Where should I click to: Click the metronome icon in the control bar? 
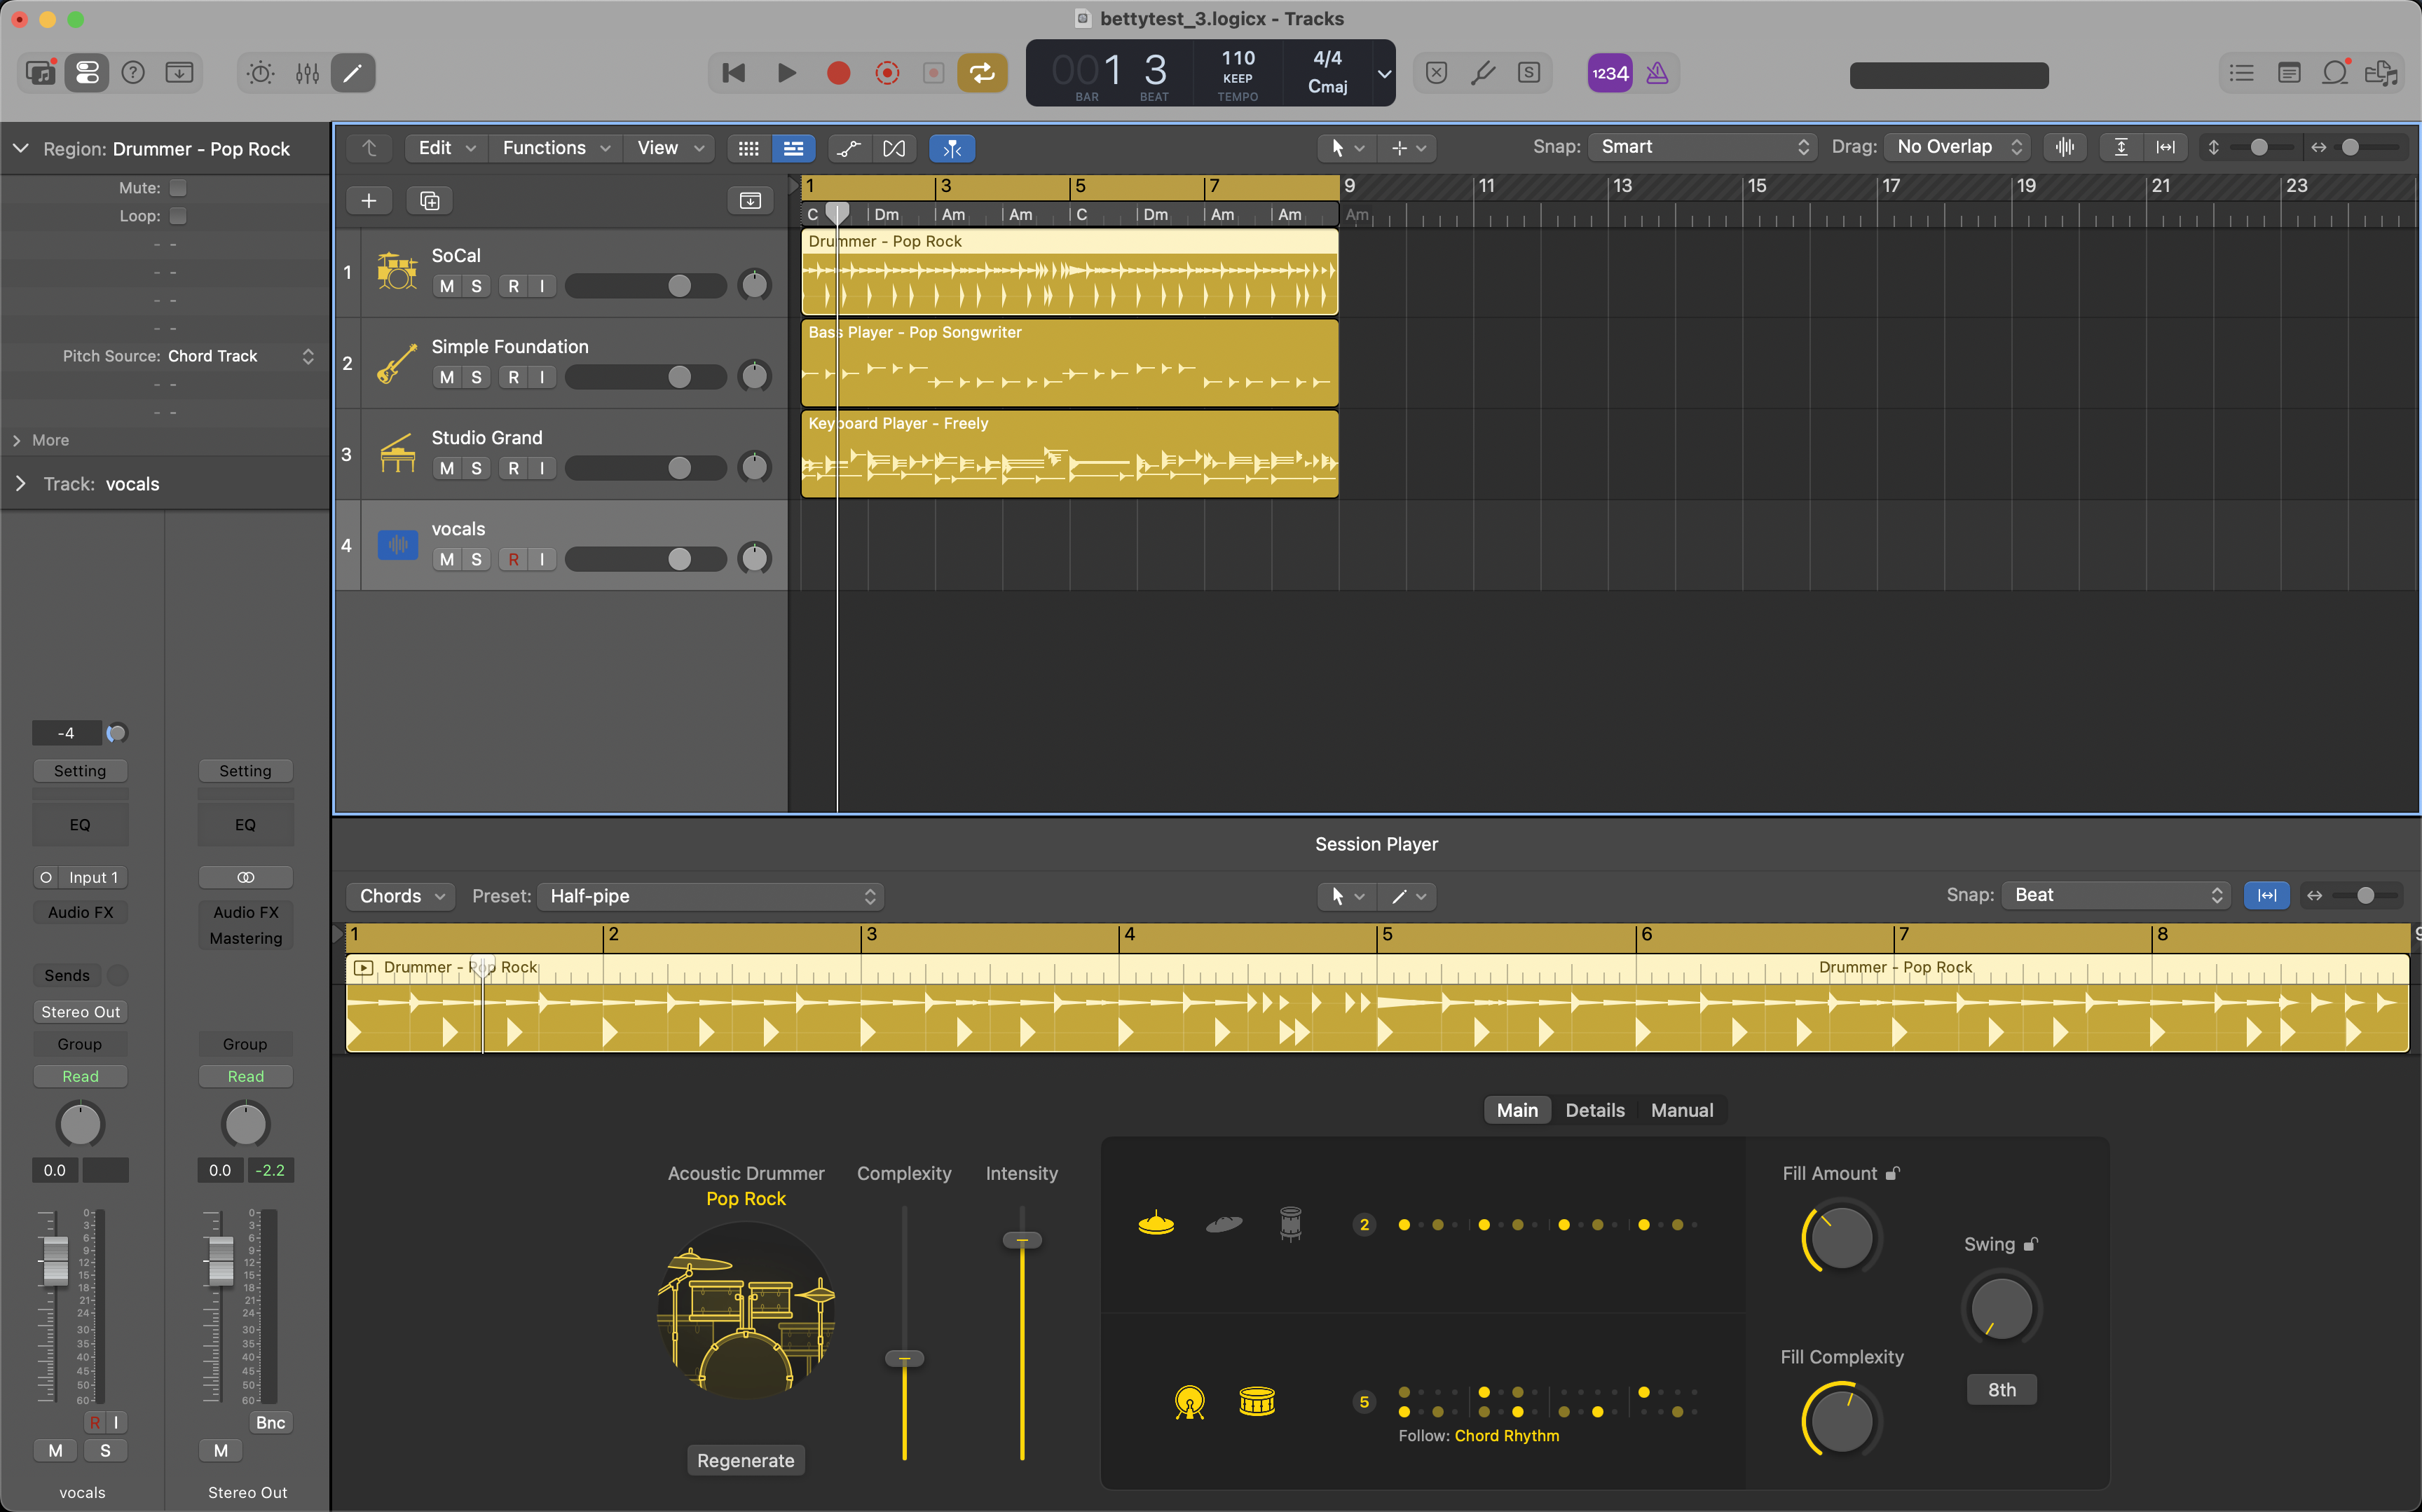(1657, 72)
